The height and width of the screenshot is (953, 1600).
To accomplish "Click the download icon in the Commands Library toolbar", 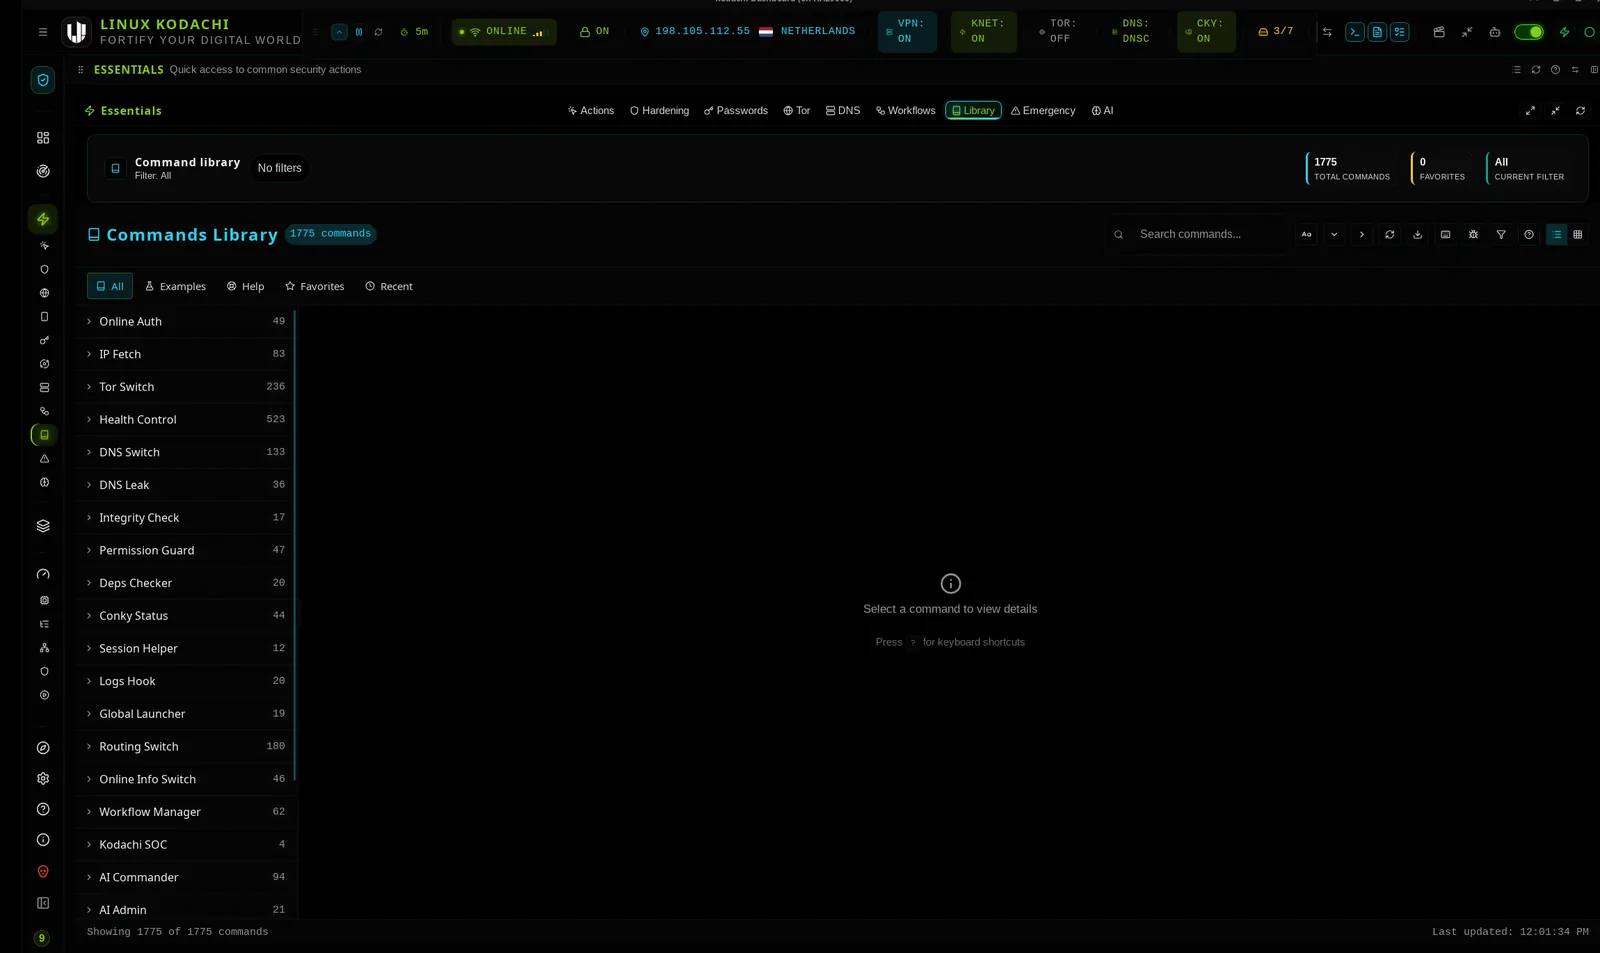I will point(1417,234).
